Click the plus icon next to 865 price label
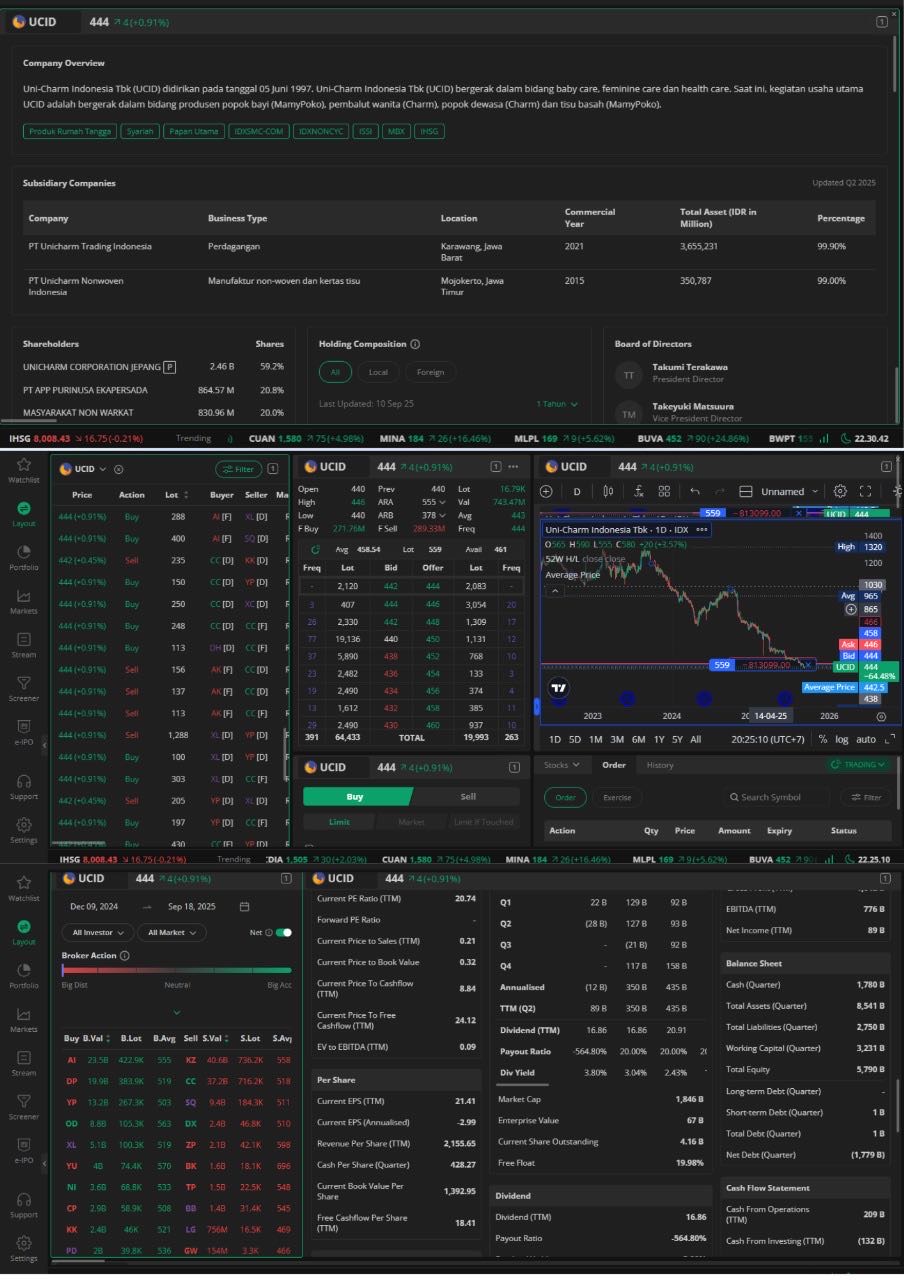The image size is (904, 1280). [851, 608]
